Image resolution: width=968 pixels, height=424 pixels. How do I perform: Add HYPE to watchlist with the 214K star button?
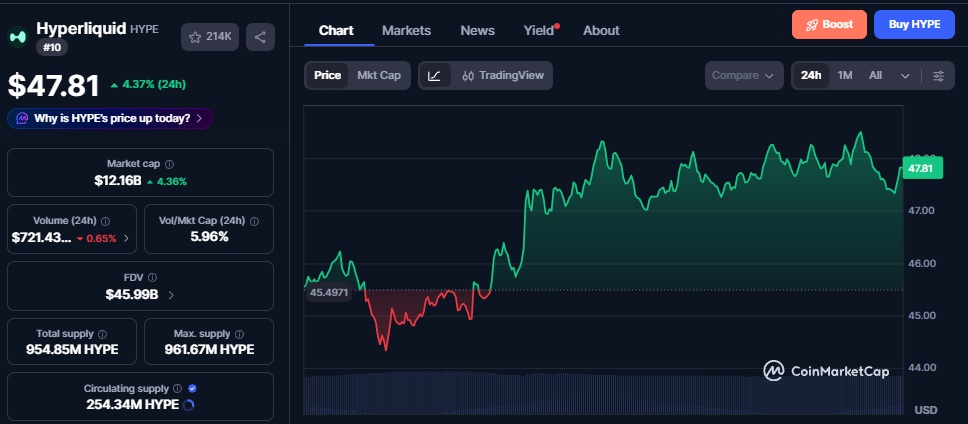point(210,37)
